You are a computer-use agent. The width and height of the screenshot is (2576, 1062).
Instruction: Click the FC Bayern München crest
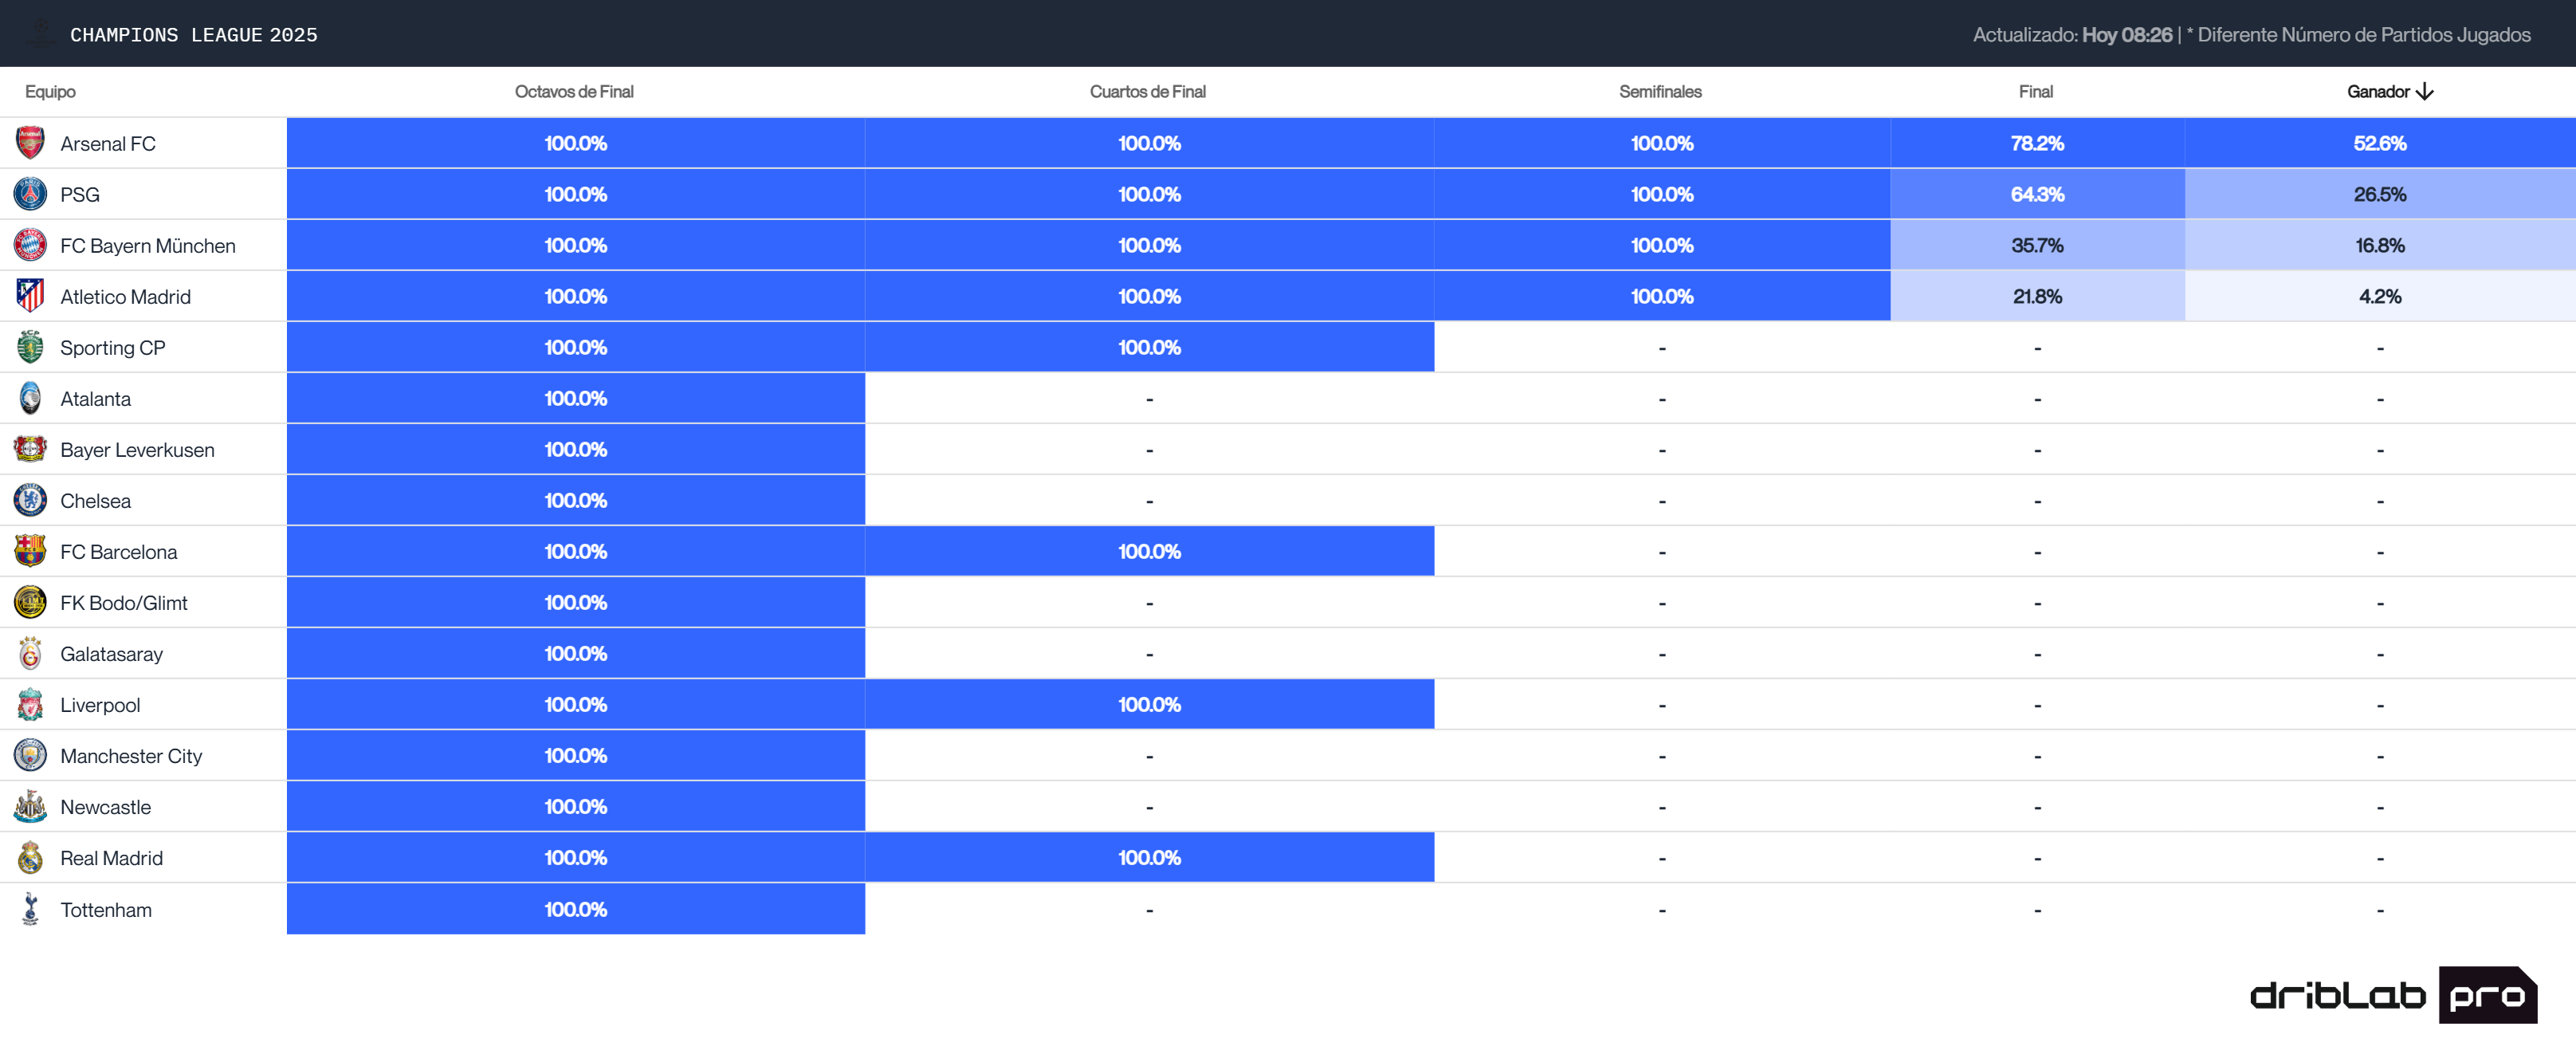pyautogui.click(x=30, y=245)
